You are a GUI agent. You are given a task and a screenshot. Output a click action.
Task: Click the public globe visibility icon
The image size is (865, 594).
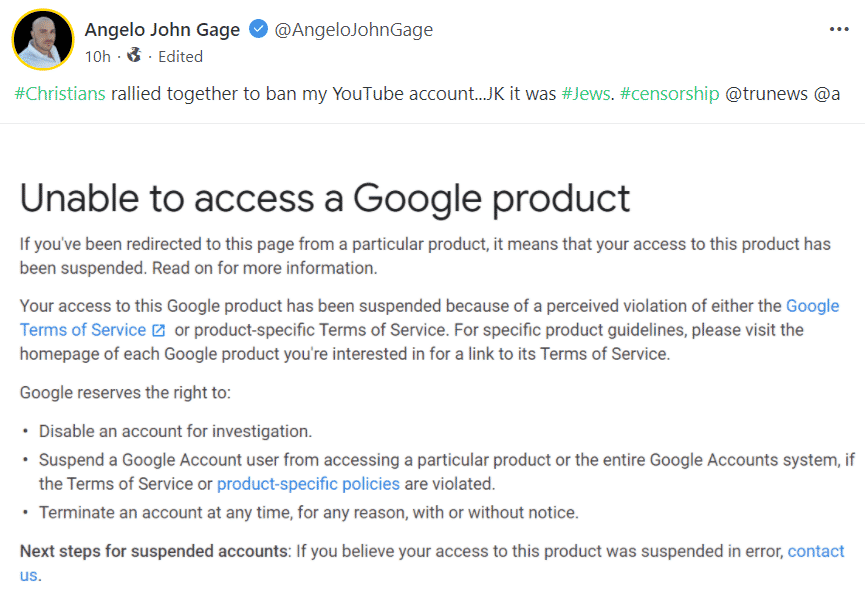click(x=134, y=55)
